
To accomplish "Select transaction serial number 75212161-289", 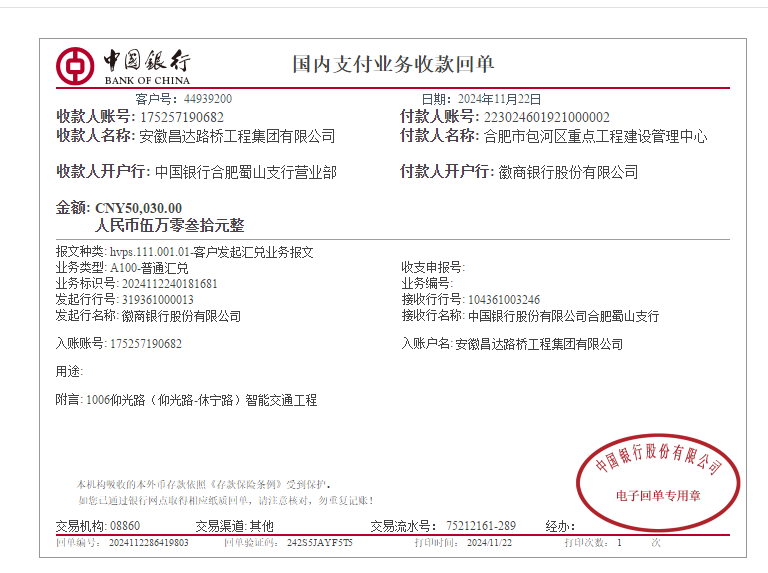I will [480, 526].
